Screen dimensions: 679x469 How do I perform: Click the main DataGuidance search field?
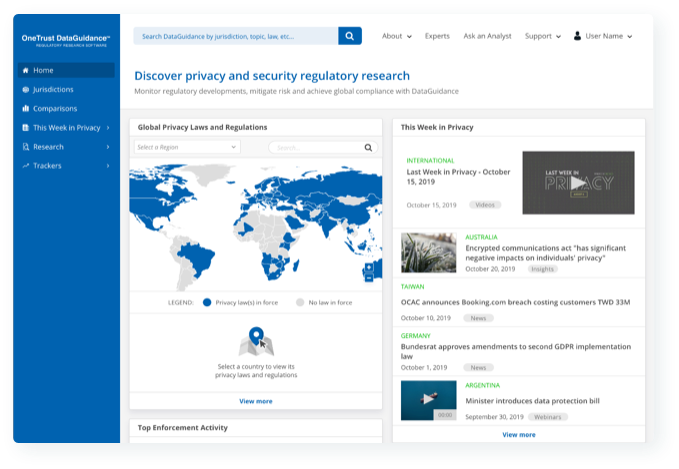pyautogui.click(x=236, y=36)
